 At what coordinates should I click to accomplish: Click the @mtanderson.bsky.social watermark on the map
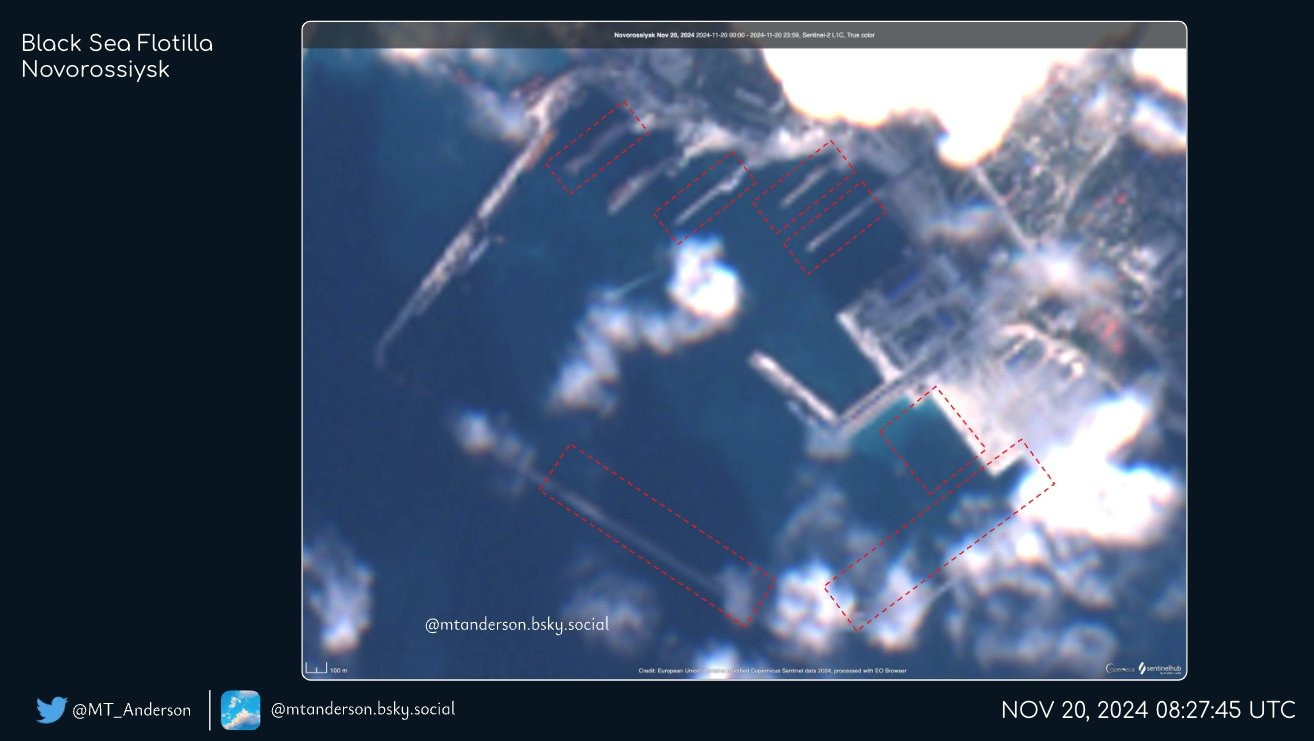pos(516,625)
